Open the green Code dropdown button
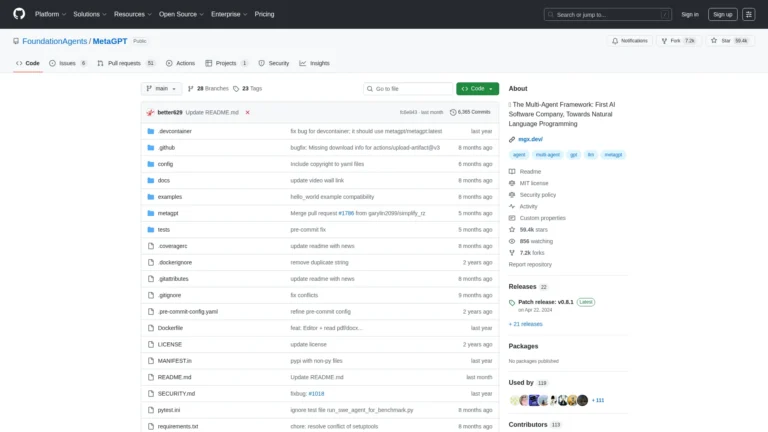The image size is (768, 432). 477,89
